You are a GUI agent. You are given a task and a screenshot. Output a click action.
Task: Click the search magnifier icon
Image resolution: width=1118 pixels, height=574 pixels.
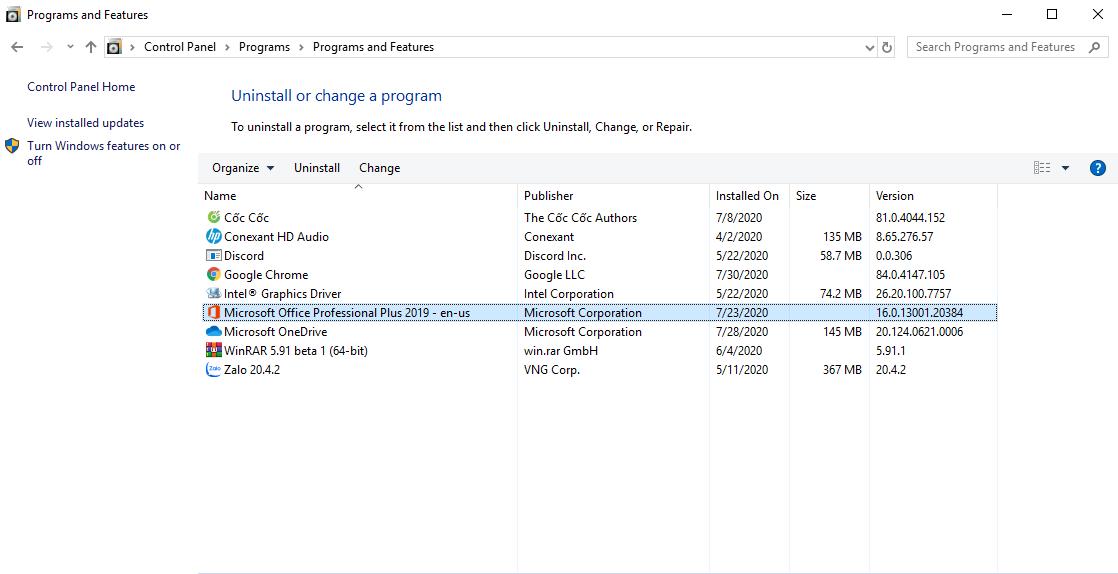[x=1094, y=47]
